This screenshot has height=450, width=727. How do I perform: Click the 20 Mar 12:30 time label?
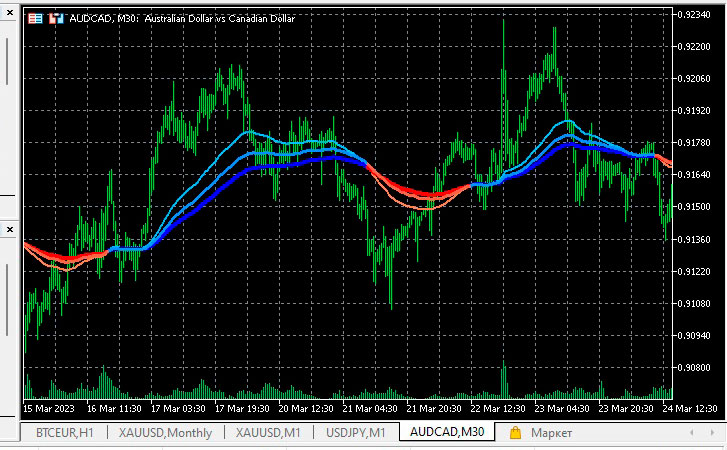(x=306, y=408)
